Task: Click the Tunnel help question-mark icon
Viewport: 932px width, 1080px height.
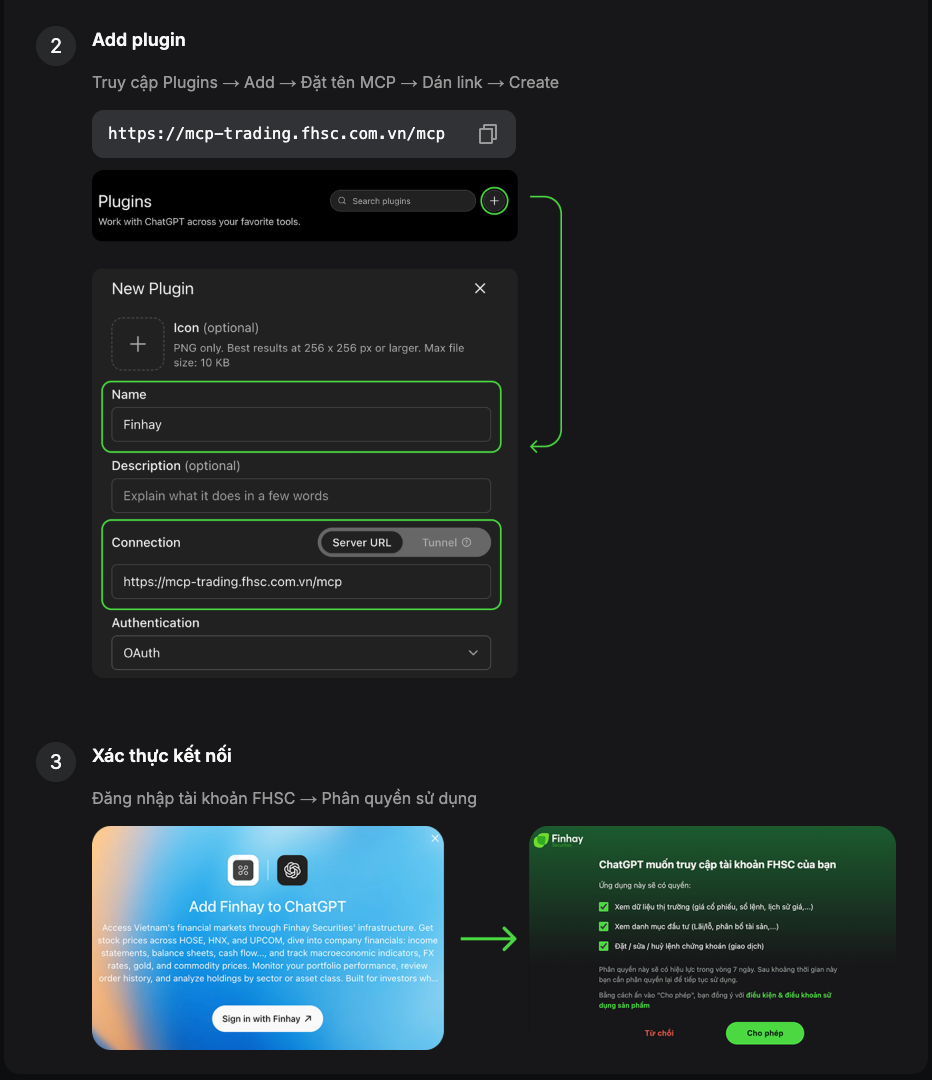Action: click(x=466, y=543)
